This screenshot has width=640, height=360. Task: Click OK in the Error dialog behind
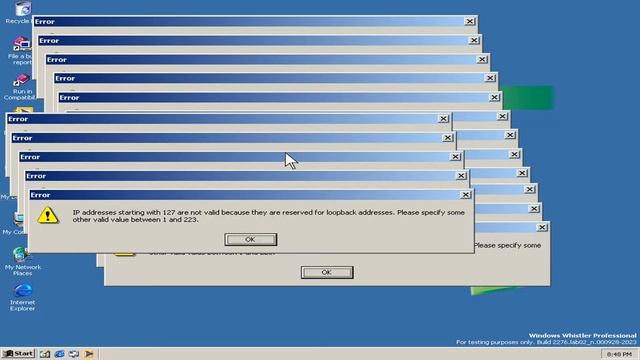tap(327, 272)
